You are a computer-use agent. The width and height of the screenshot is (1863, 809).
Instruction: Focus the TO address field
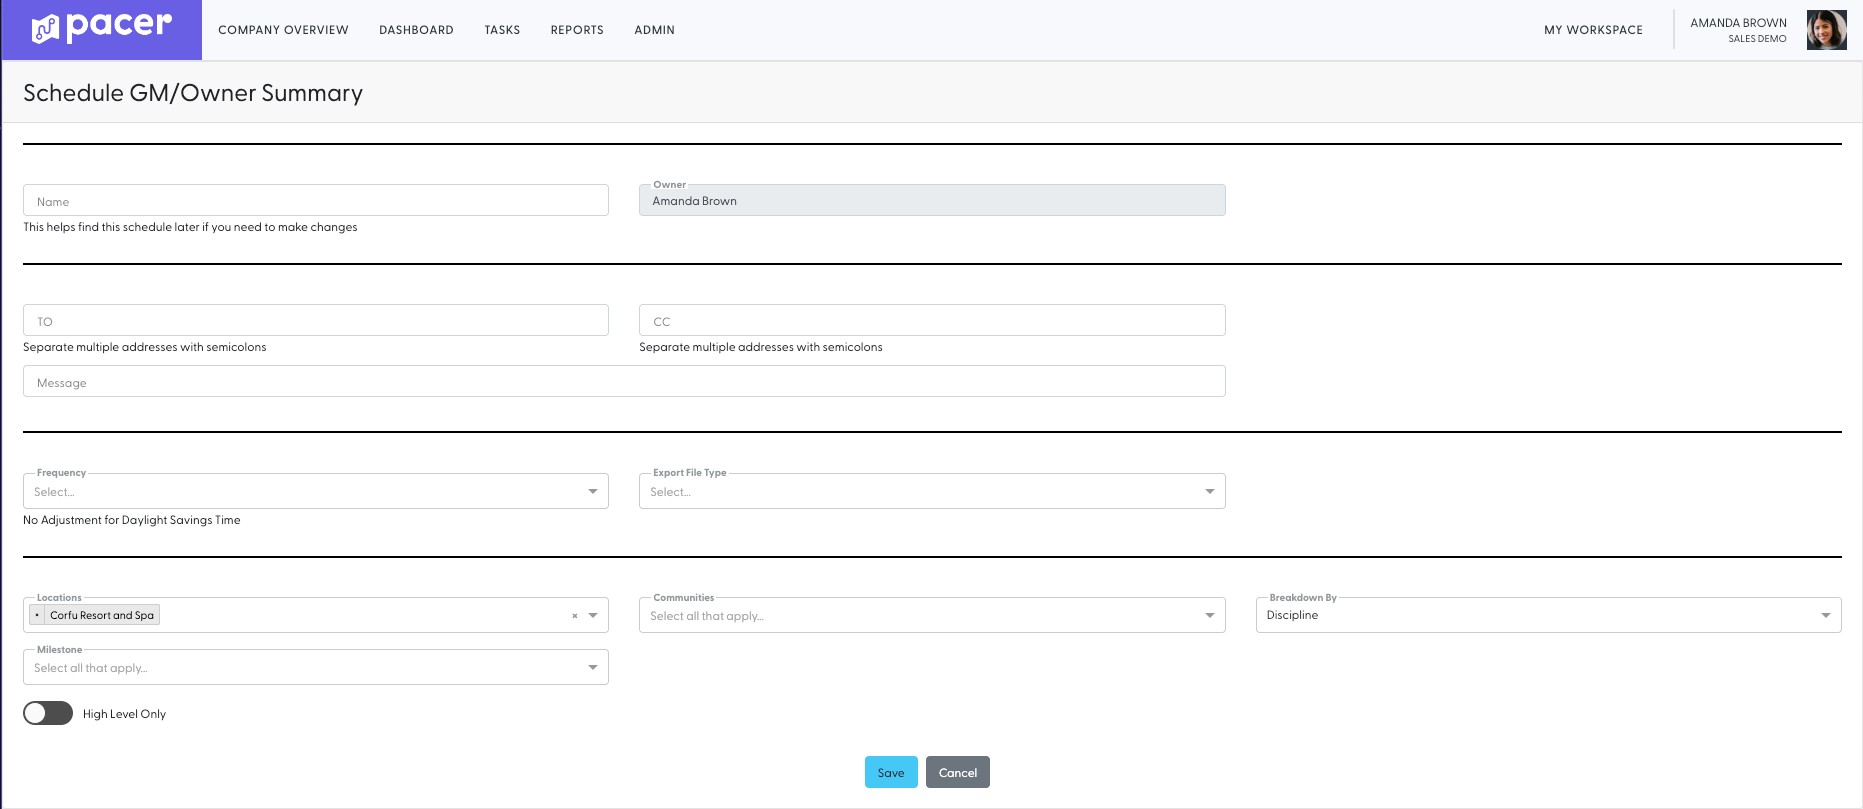316,320
